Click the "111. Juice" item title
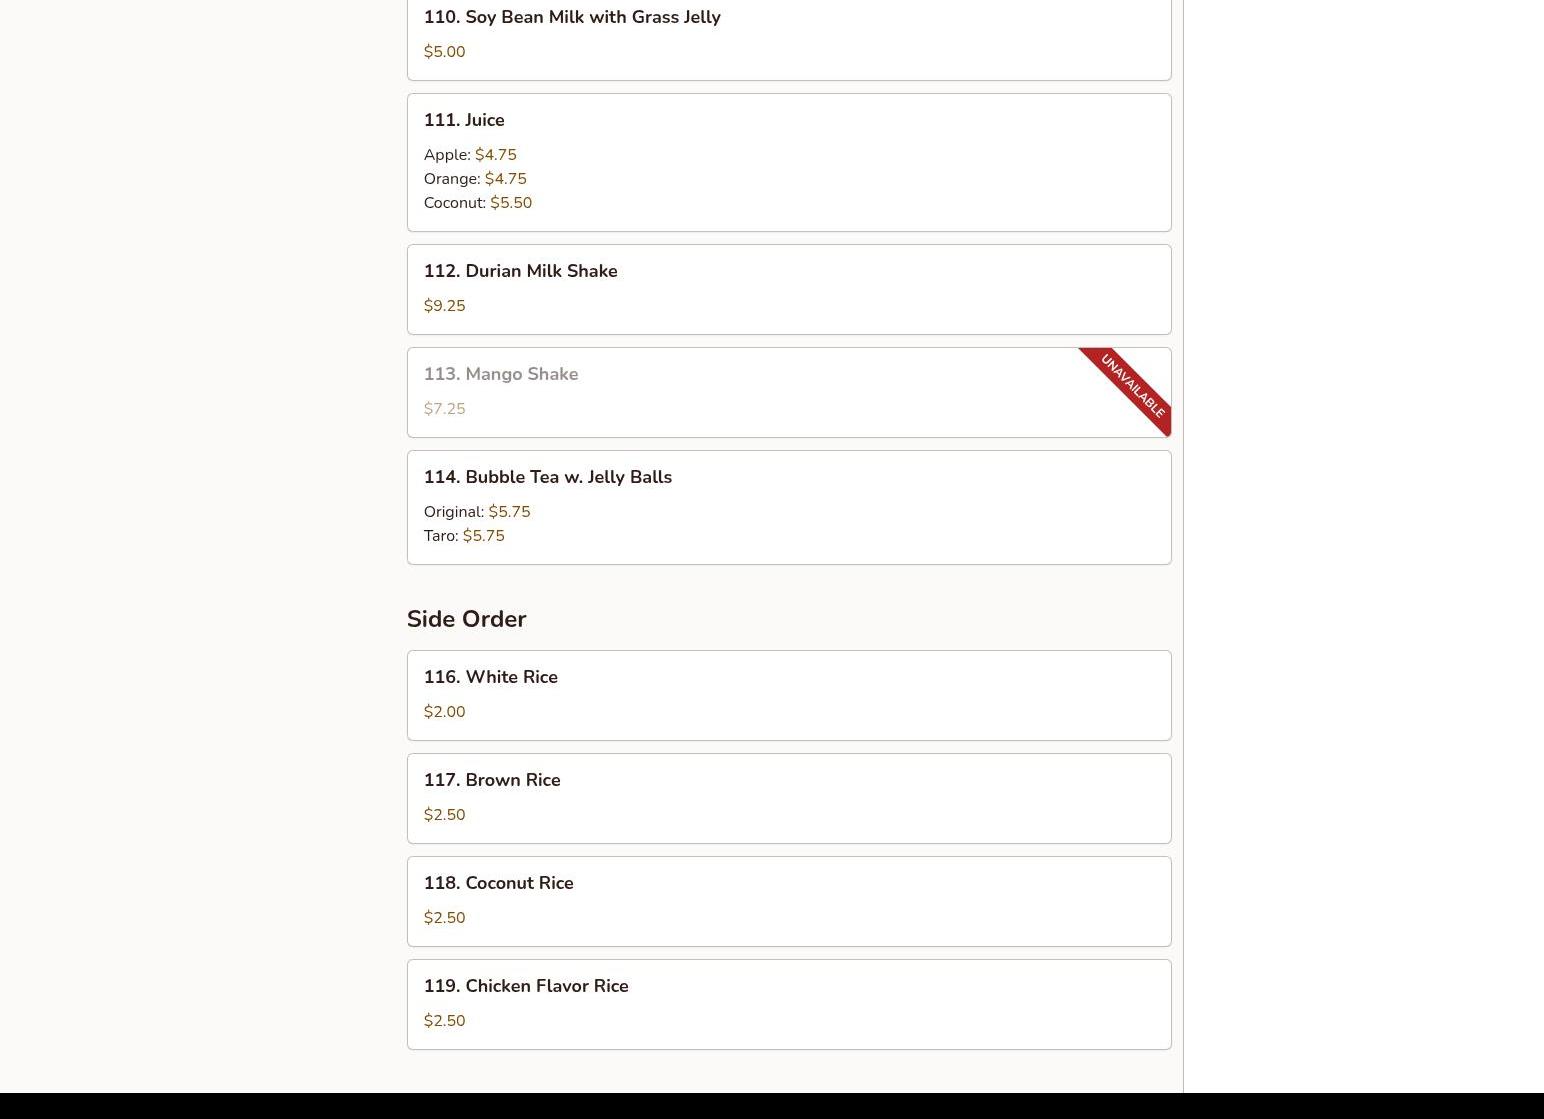The height and width of the screenshot is (1119, 1544). (x=464, y=120)
